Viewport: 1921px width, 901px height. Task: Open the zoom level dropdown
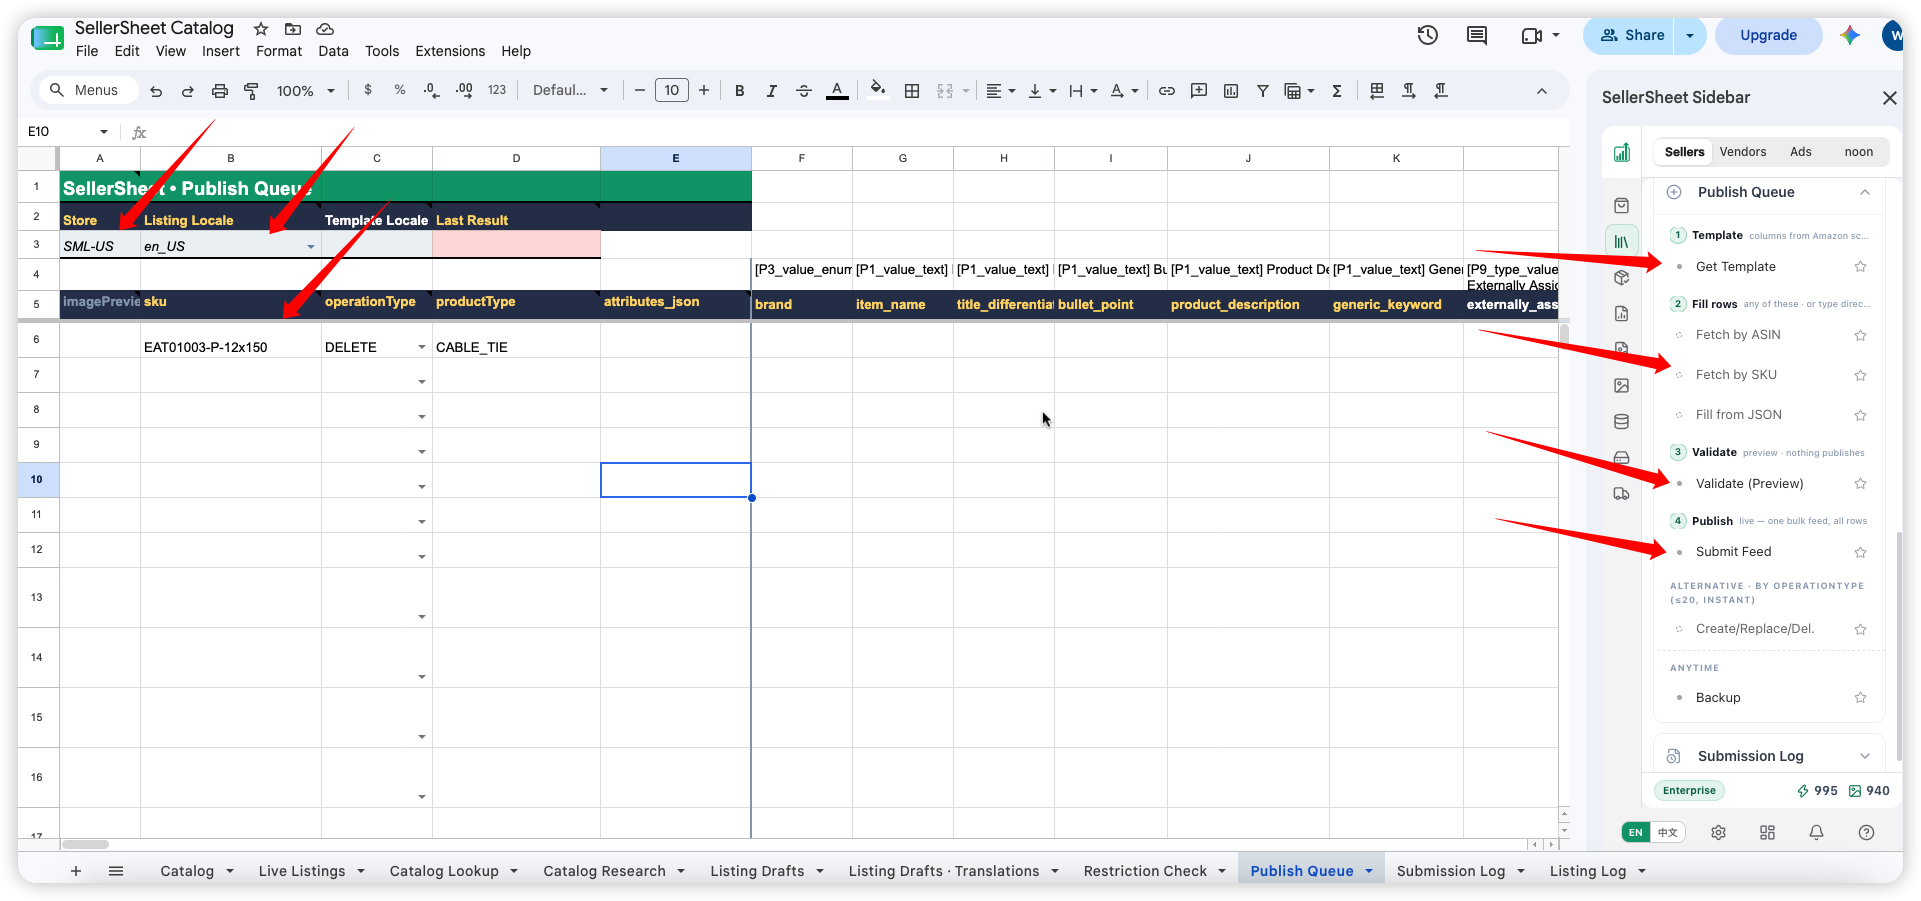pyautogui.click(x=306, y=91)
